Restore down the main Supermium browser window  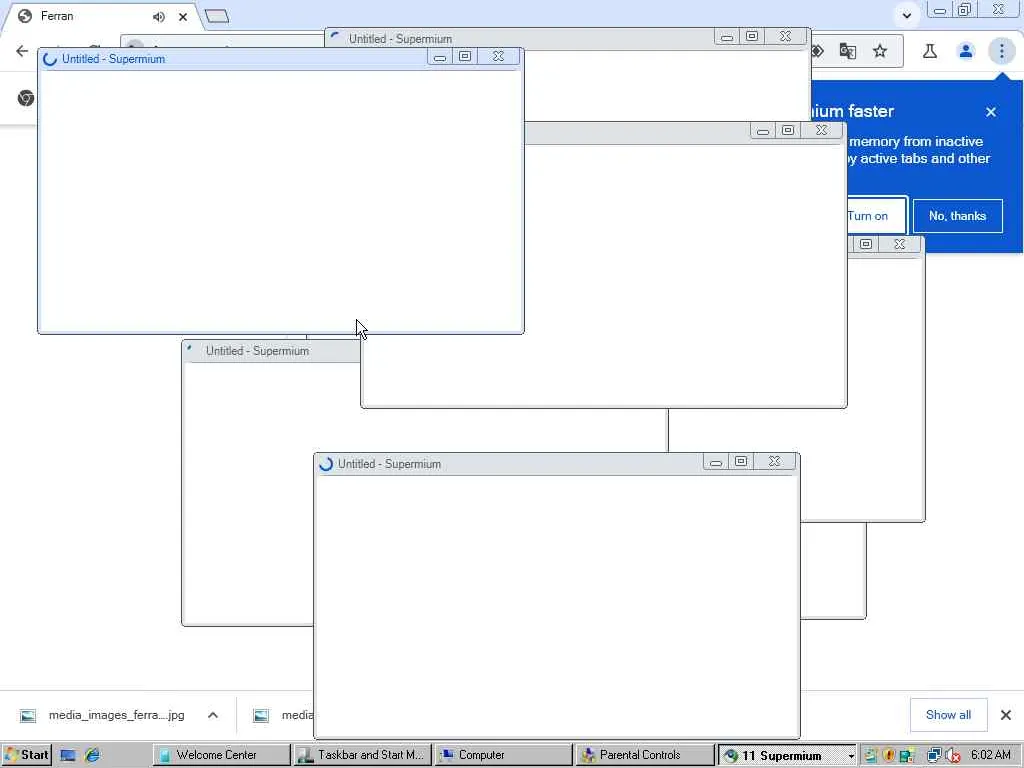tap(965, 10)
